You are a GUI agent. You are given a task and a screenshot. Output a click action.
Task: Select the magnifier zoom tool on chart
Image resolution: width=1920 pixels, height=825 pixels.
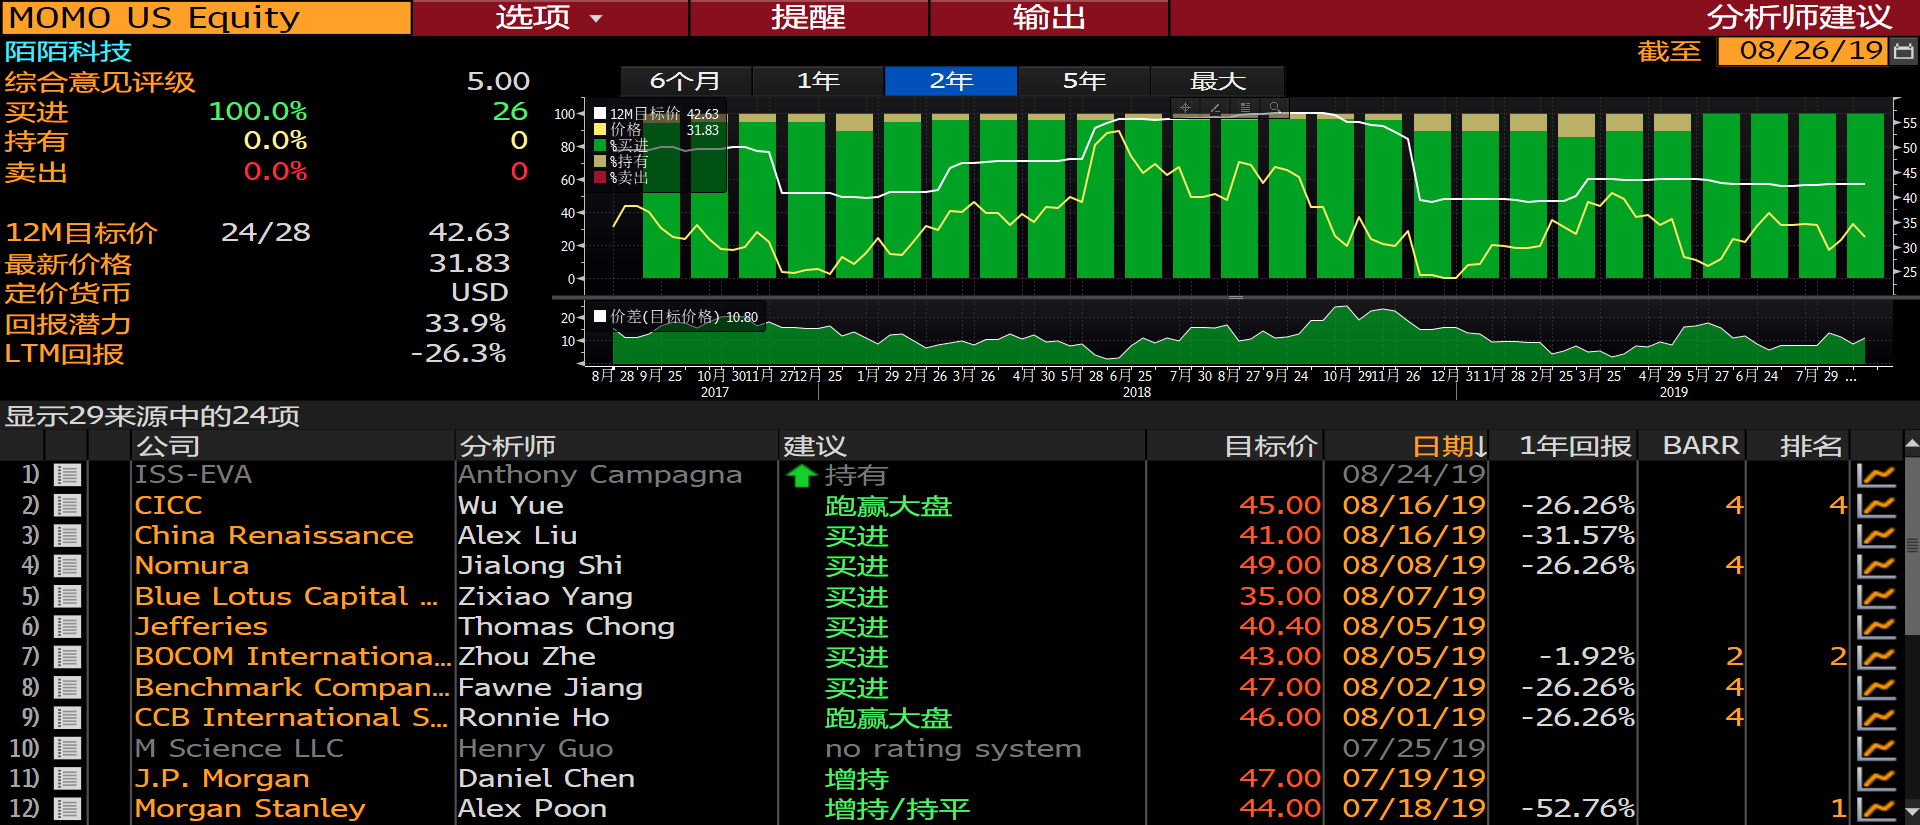1275,107
